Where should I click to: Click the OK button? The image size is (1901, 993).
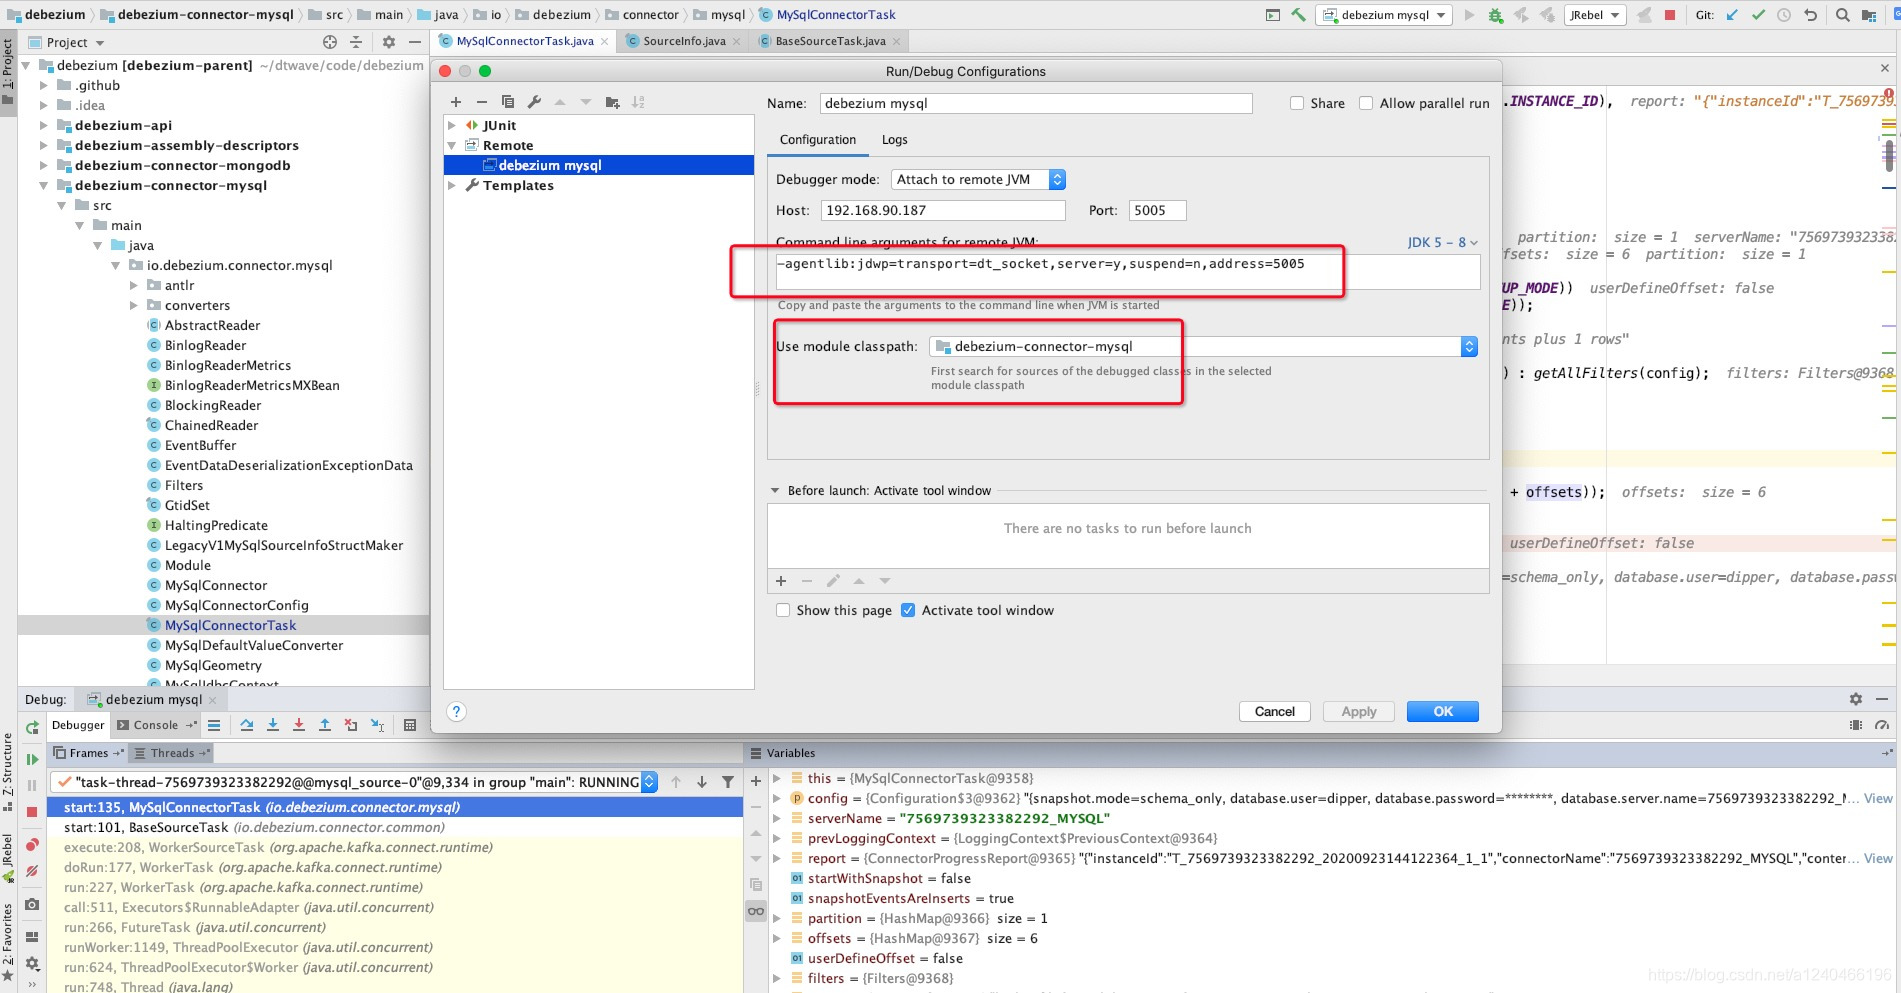click(1443, 711)
